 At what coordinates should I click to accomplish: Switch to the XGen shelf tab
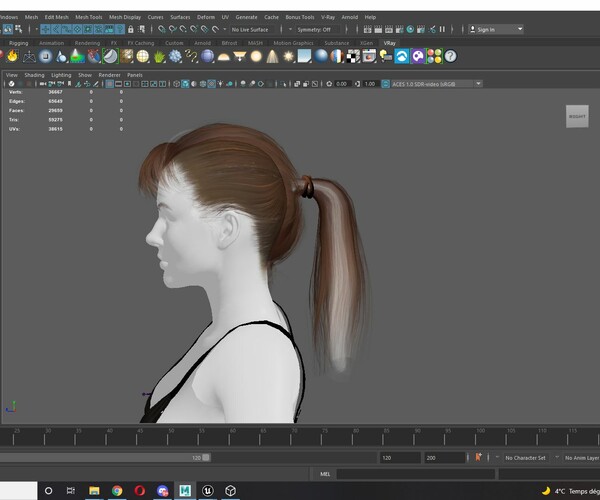[x=366, y=43]
